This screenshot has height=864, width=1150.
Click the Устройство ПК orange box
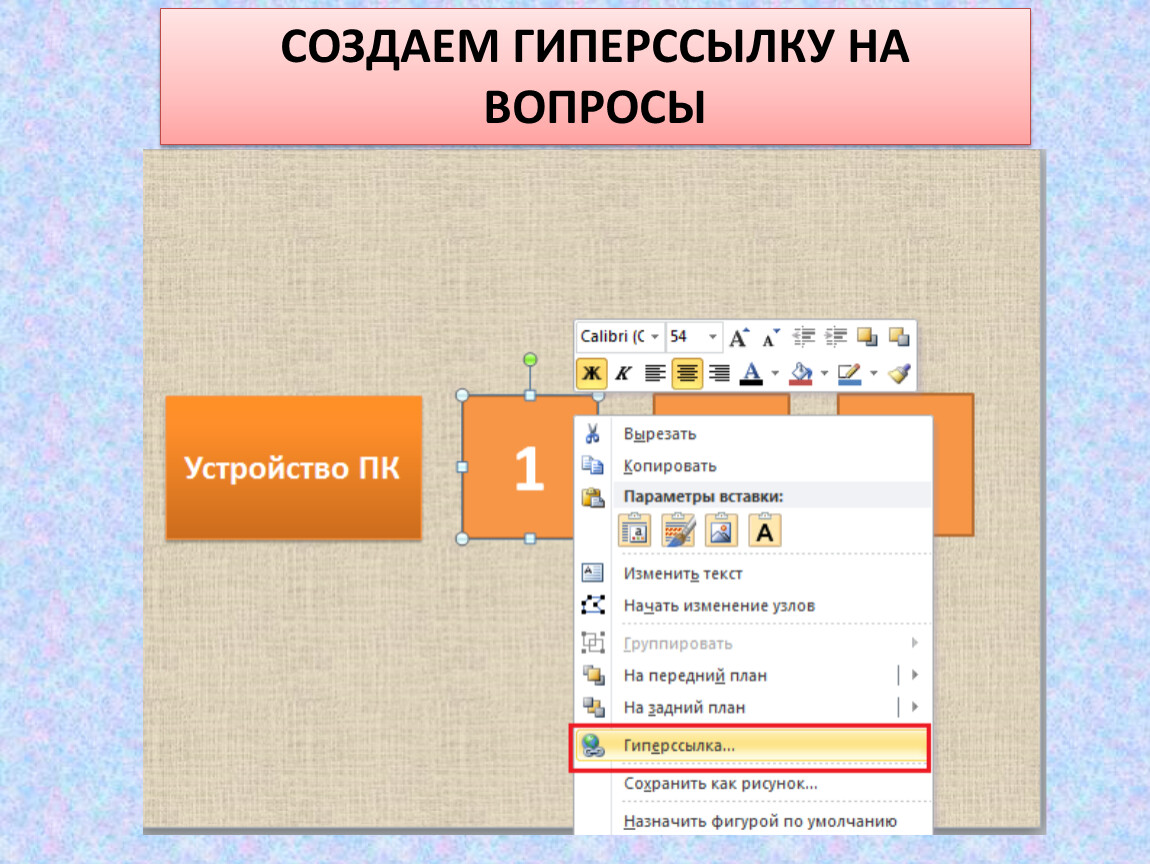(x=293, y=468)
